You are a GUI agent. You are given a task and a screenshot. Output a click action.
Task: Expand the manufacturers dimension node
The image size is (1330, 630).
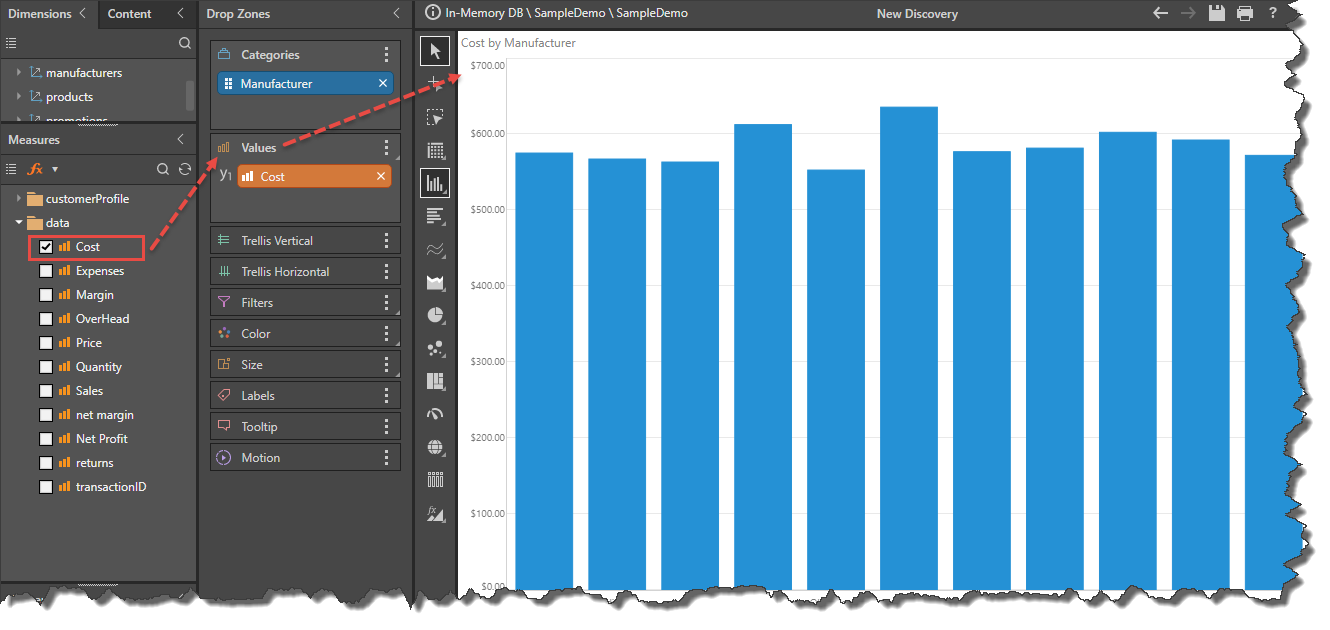(18, 73)
